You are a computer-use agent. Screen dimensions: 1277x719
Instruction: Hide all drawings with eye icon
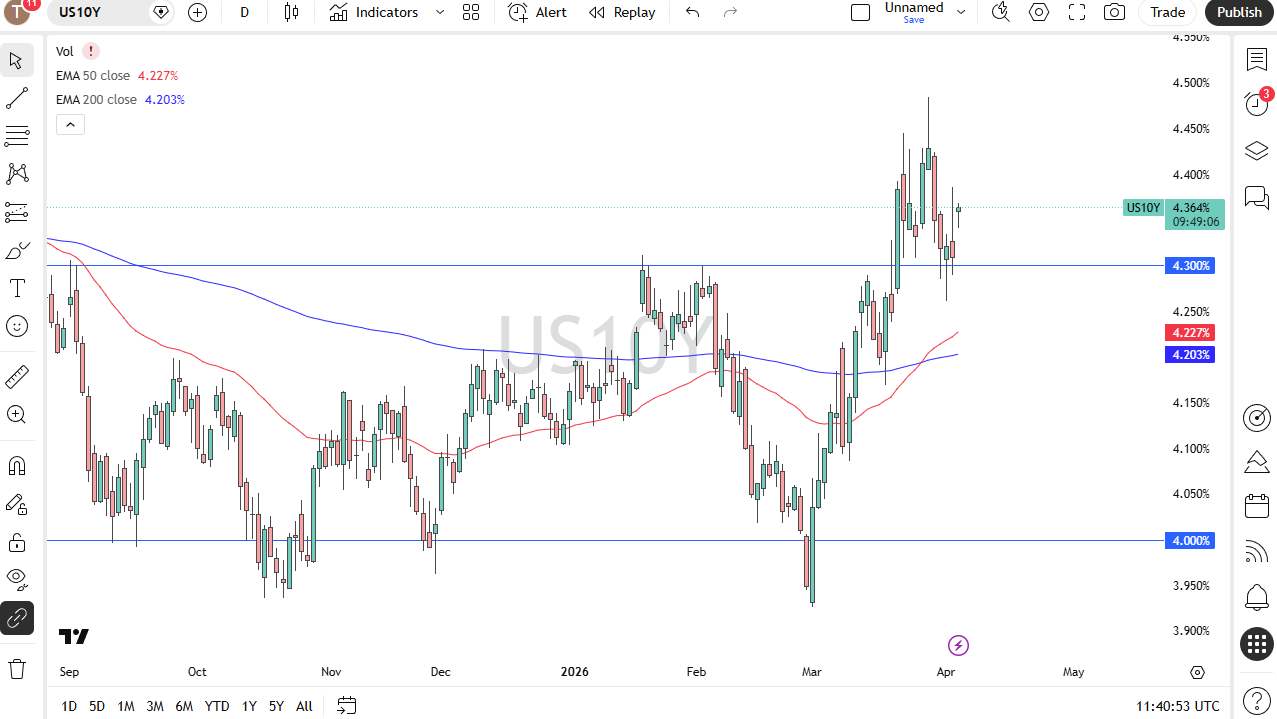click(x=17, y=580)
